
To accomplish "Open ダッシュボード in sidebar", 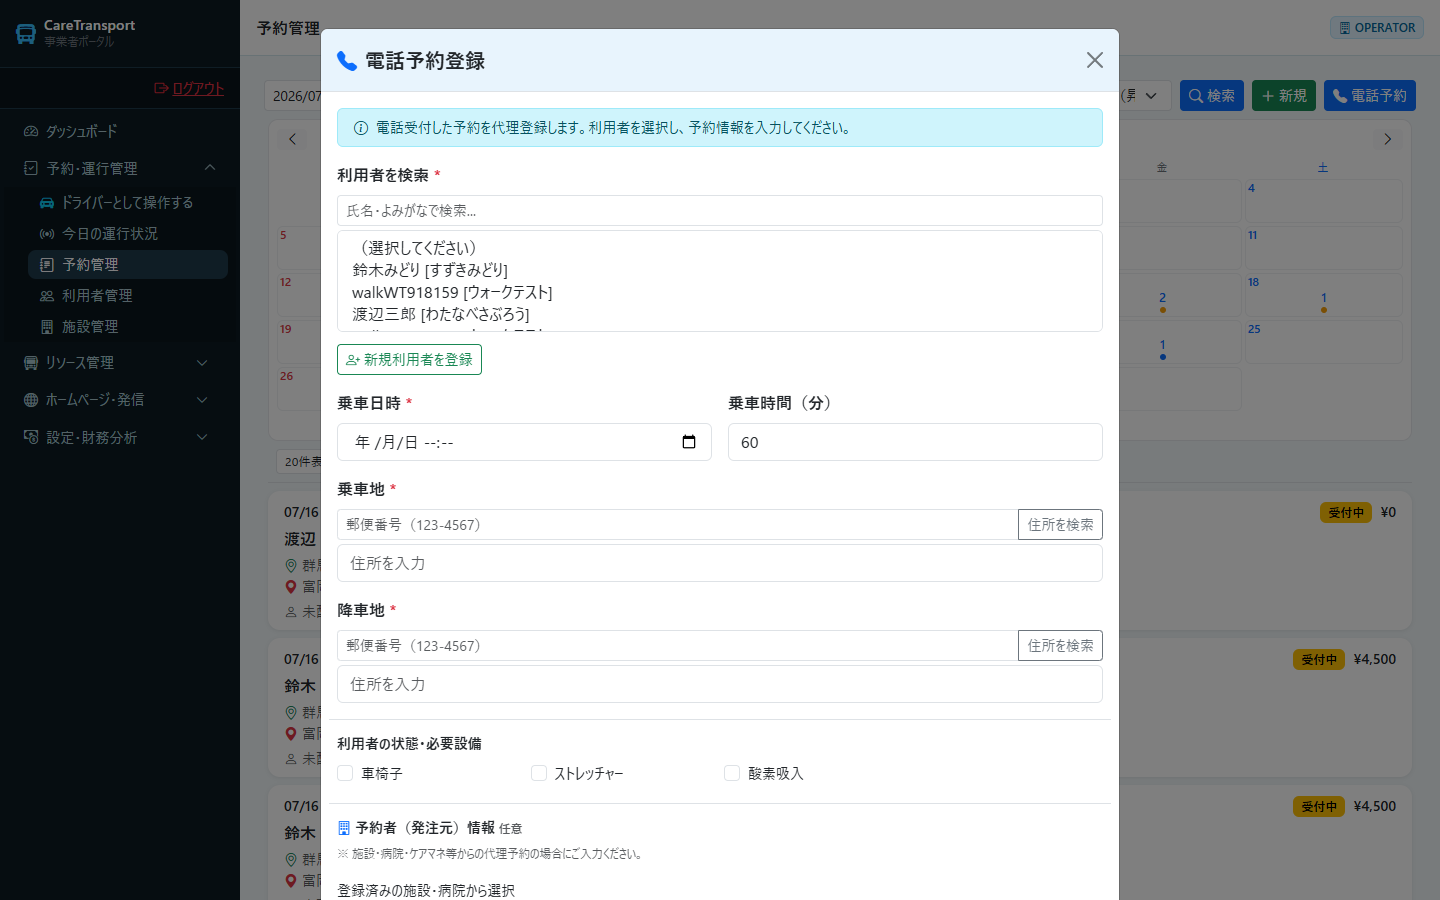I will pos(120,131).
